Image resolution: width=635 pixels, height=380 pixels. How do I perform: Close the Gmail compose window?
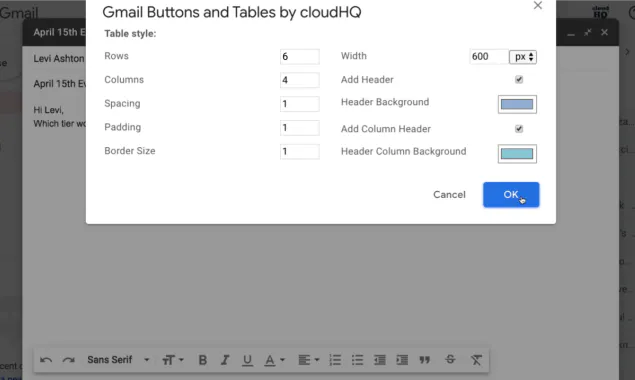[604, 32]
